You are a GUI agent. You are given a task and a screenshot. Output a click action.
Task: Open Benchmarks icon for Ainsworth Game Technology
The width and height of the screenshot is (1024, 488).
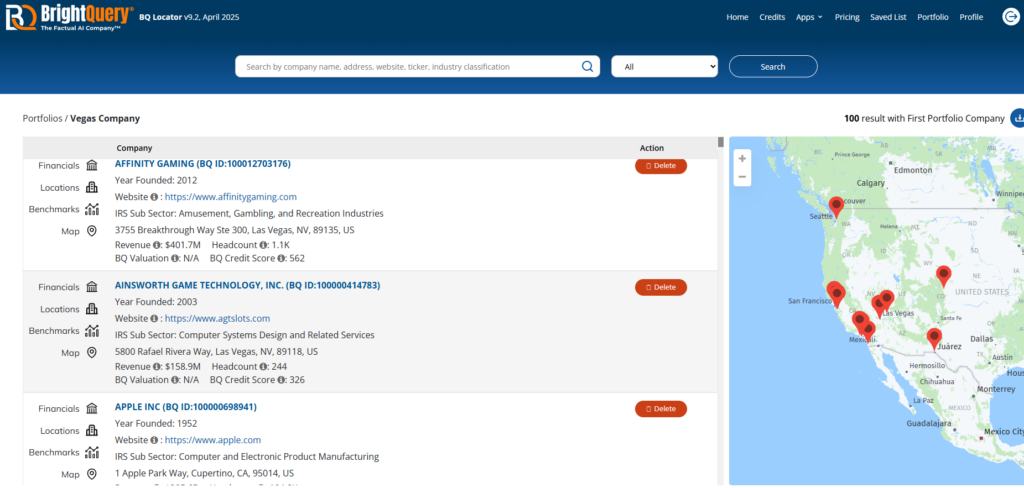92,331
